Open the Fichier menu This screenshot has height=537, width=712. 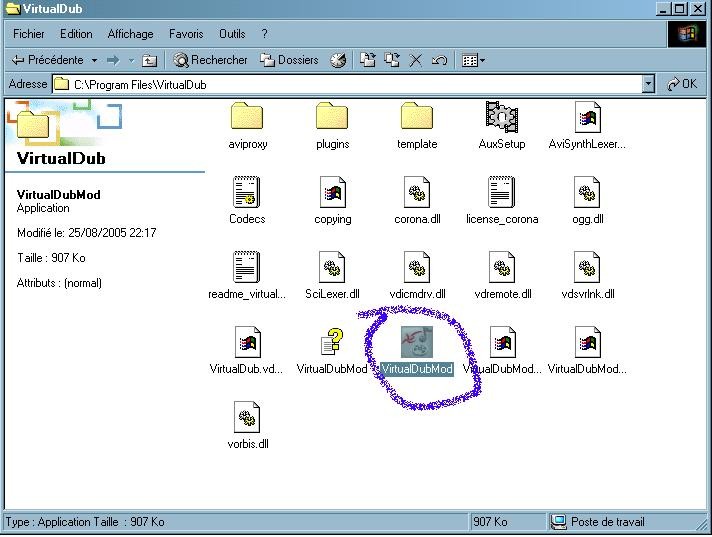tap(29, 34)
